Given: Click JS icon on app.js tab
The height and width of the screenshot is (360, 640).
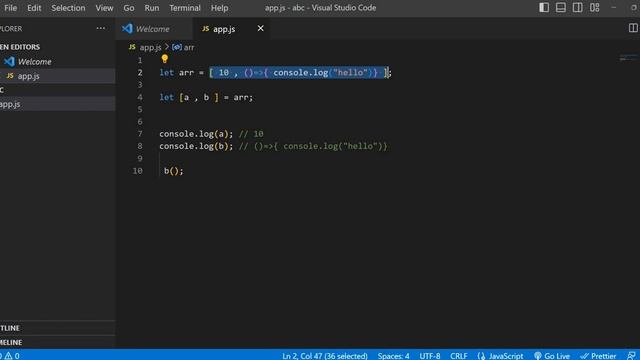Looking at the screenshot, I should click(x=206, y=29).
